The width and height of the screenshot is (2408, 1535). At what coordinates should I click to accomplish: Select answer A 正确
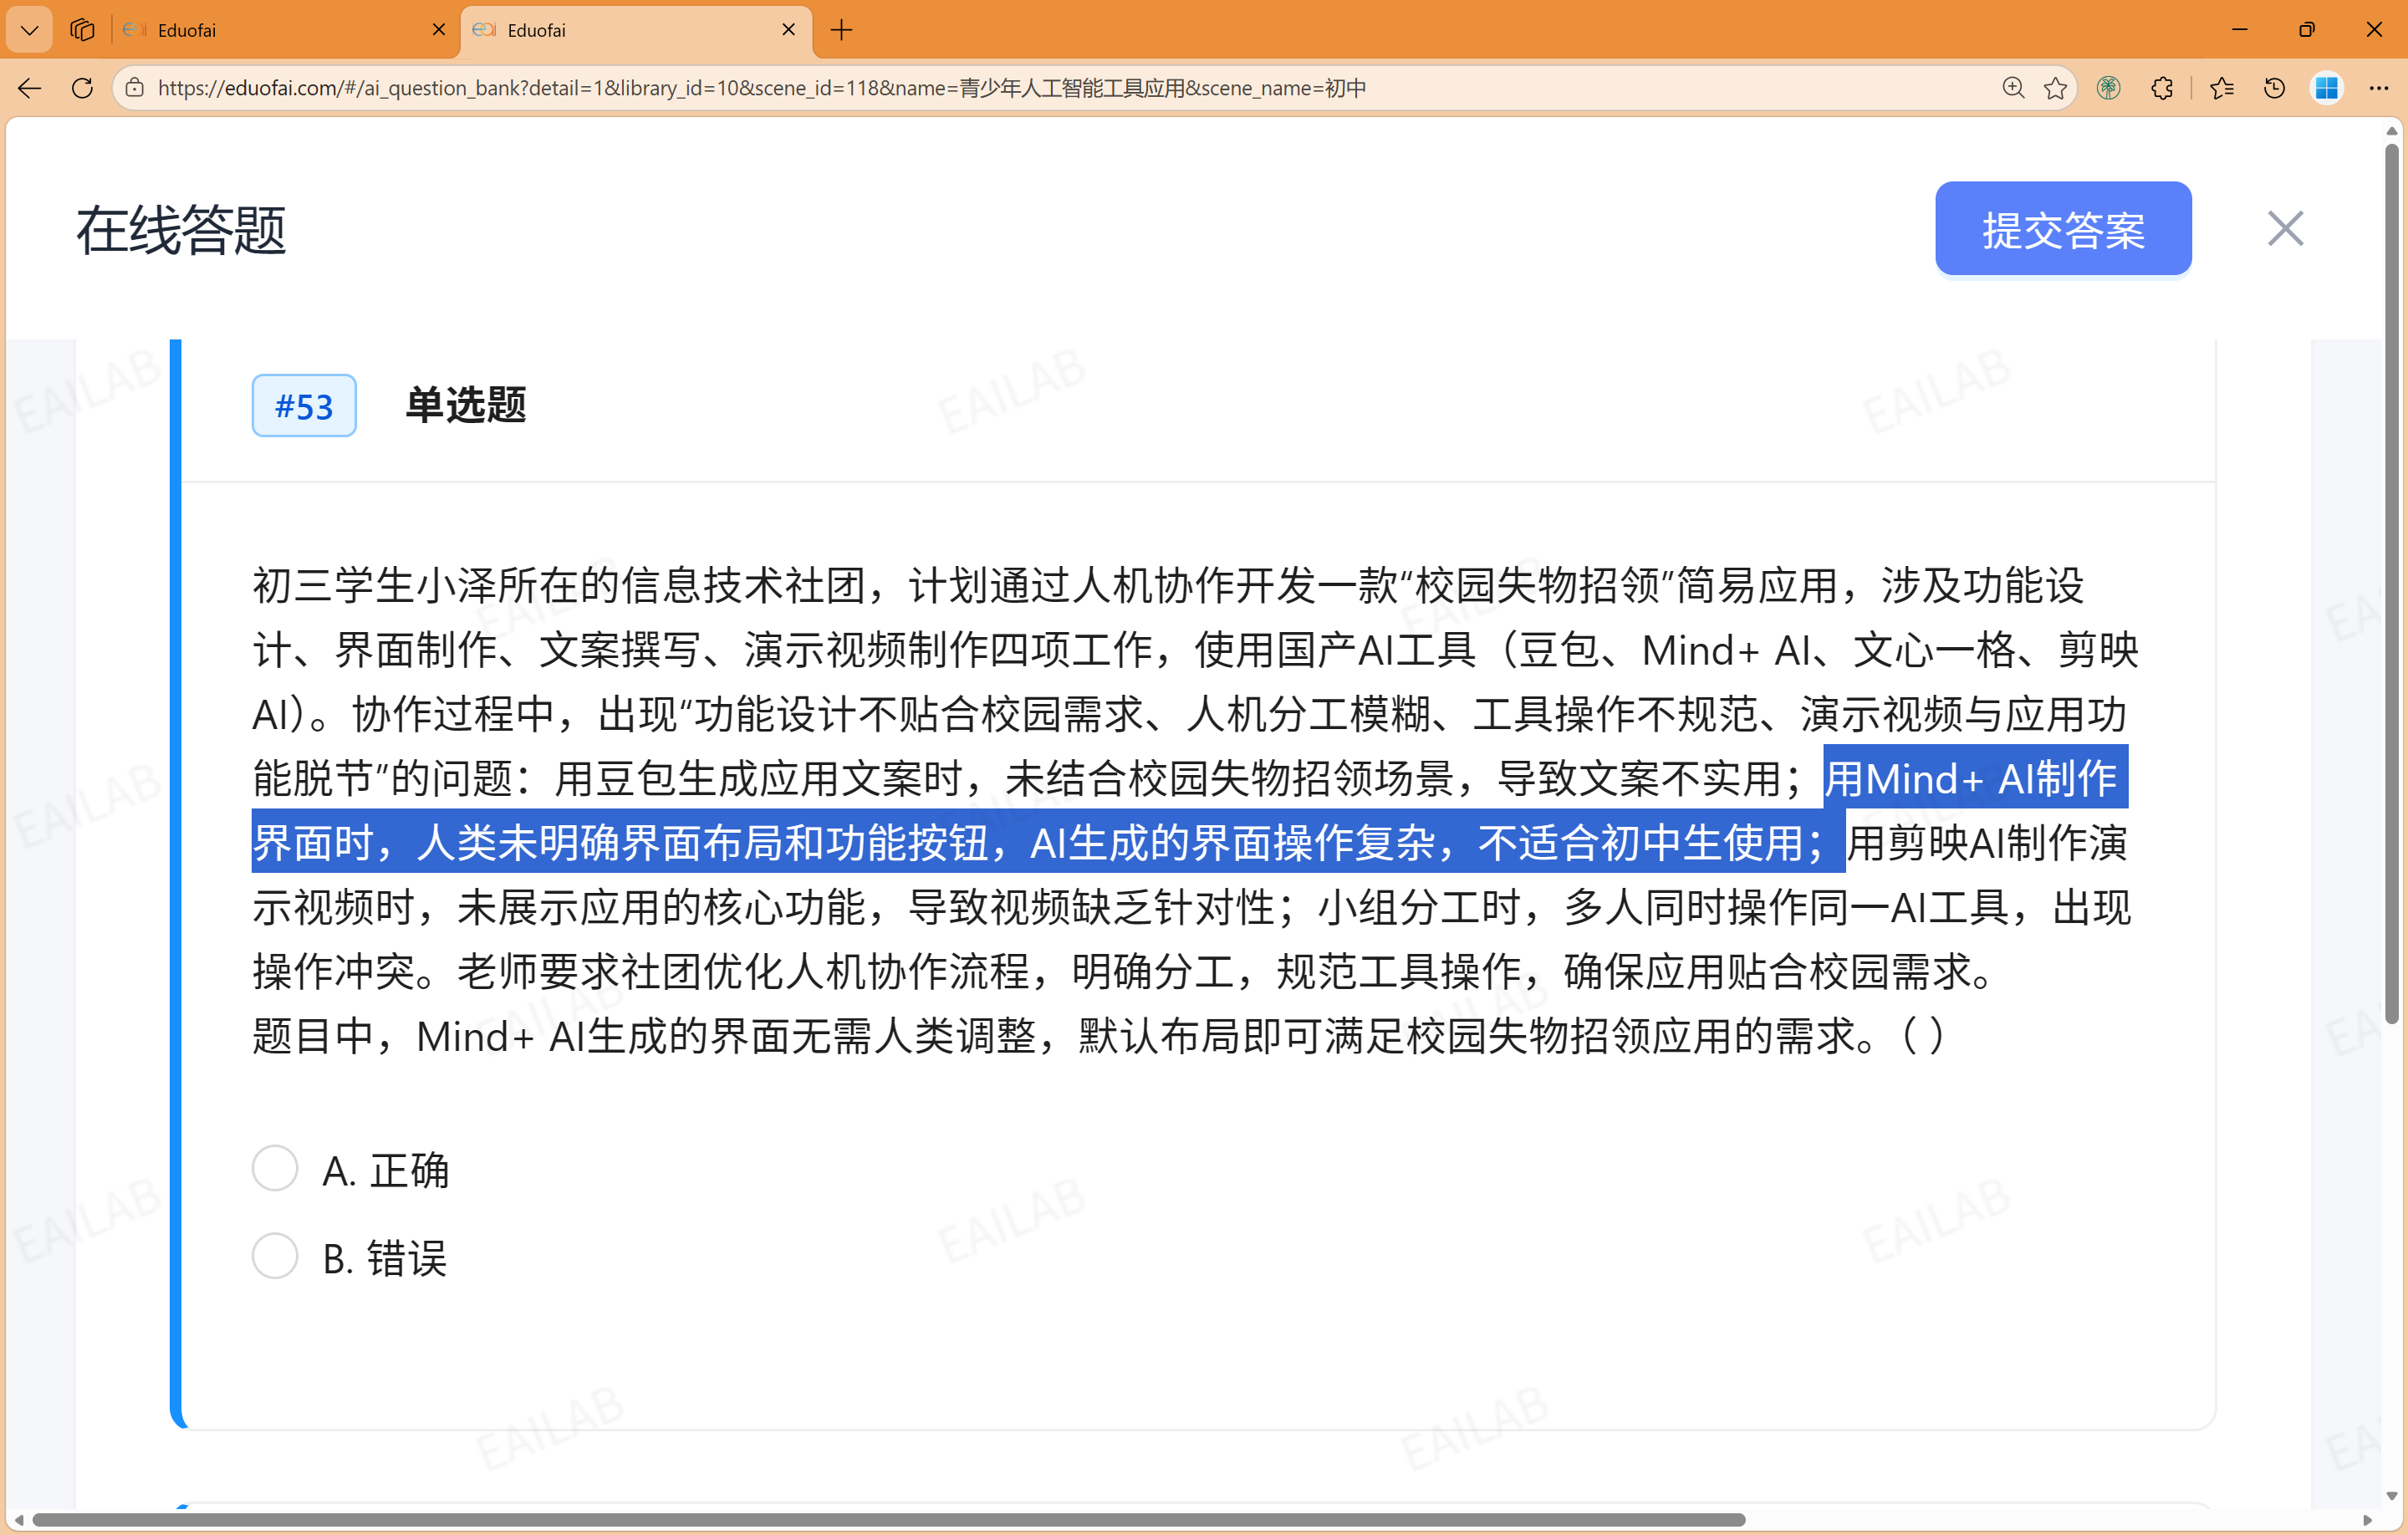pyautogui.click(x=274, y=1168)
